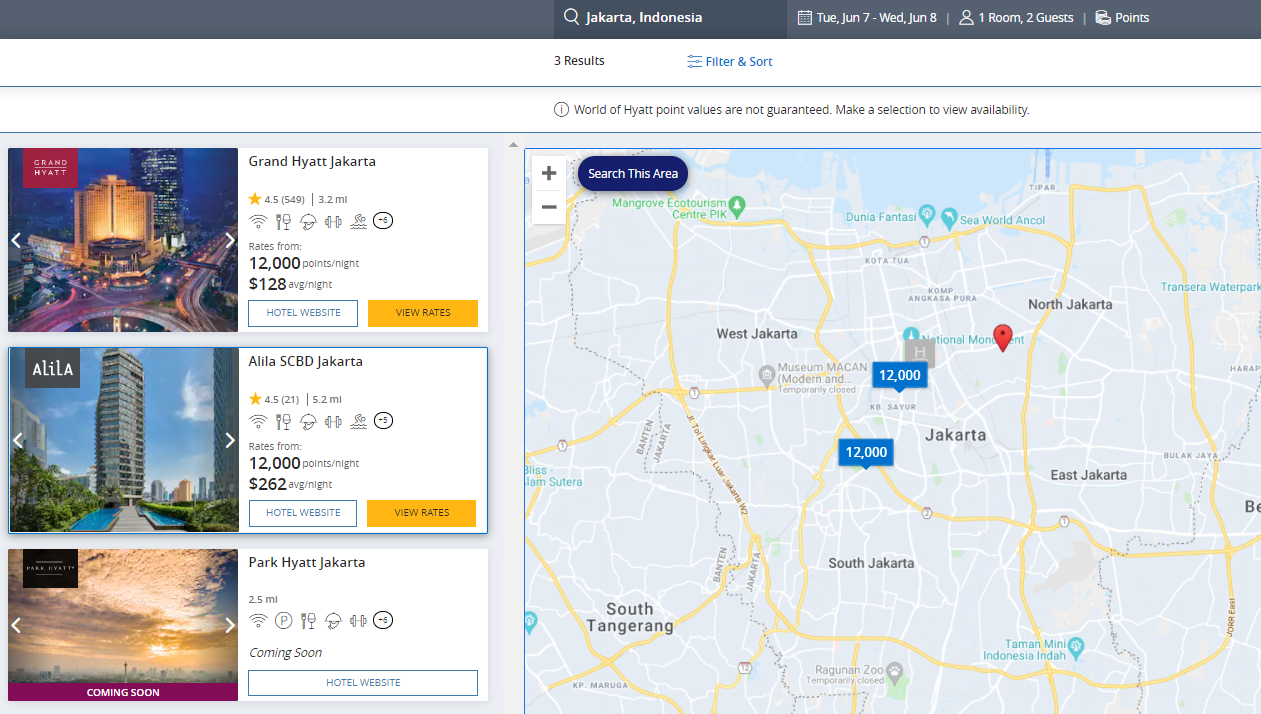This screenshot has height=714, width=1261.
Task: Open Grand Hyatt Jakarta hotel website
Action: (x=303, y=313)
